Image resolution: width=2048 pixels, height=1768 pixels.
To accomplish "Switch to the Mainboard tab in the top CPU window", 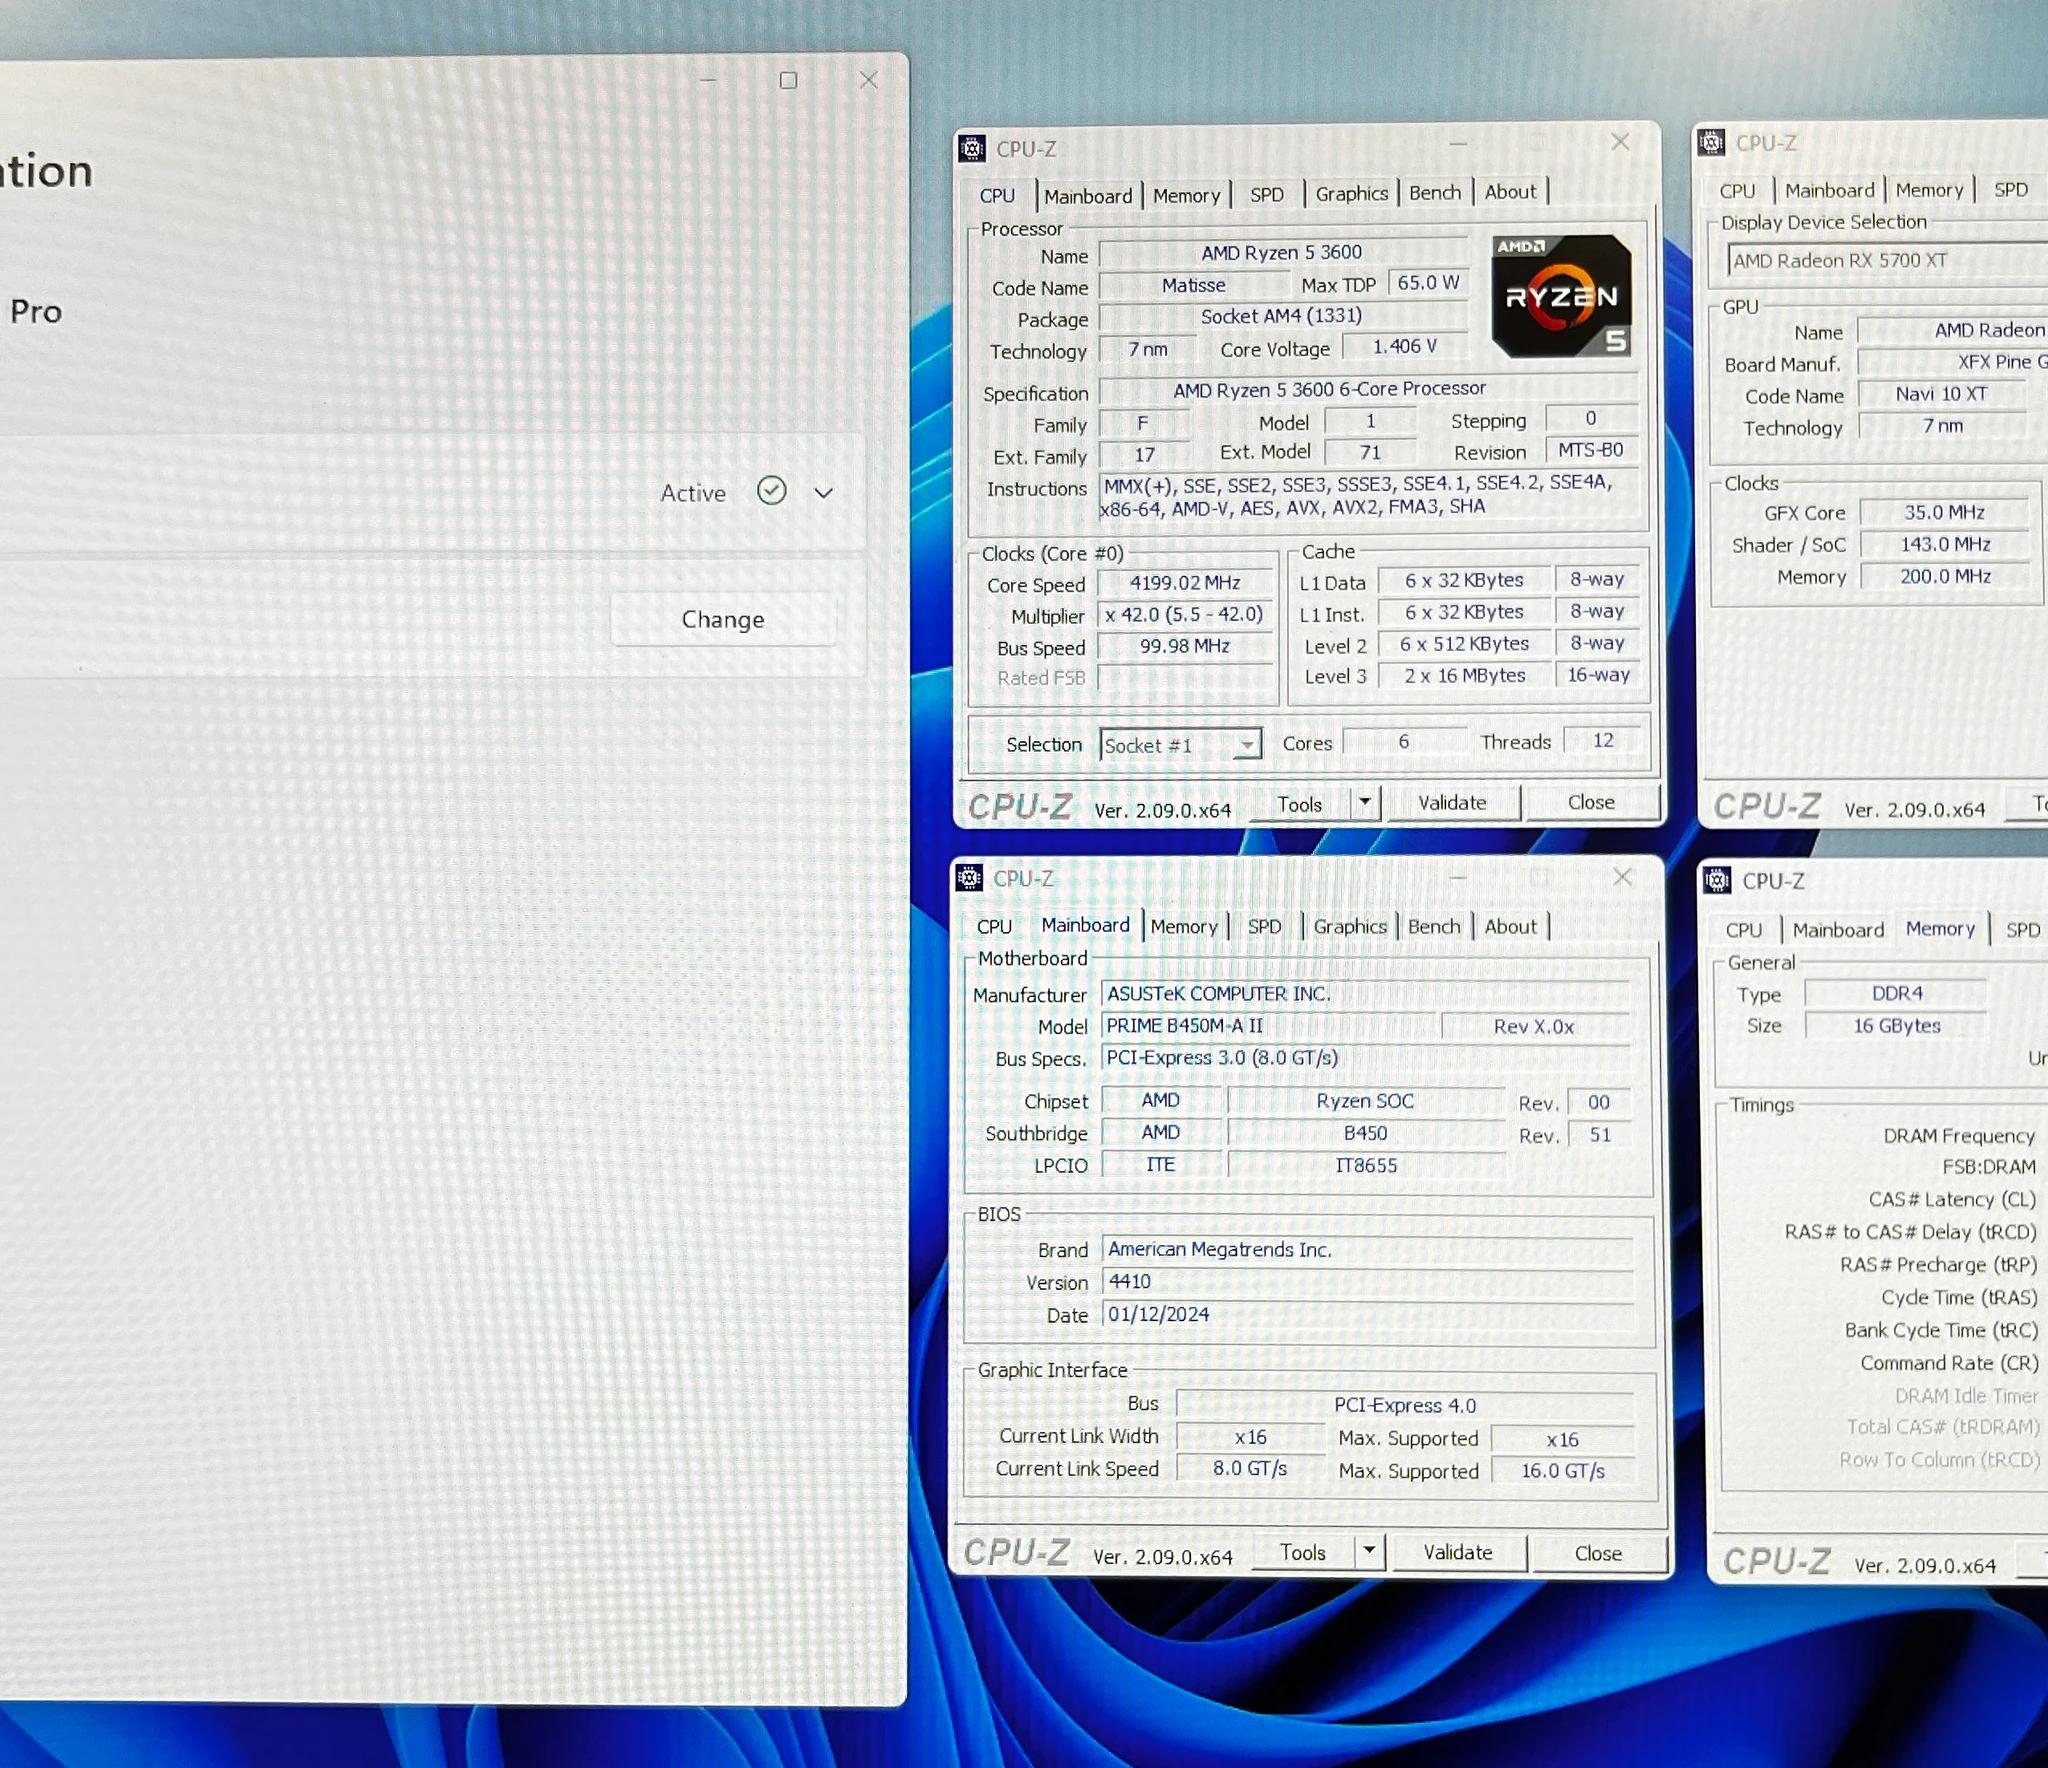I will [1088, 196].
